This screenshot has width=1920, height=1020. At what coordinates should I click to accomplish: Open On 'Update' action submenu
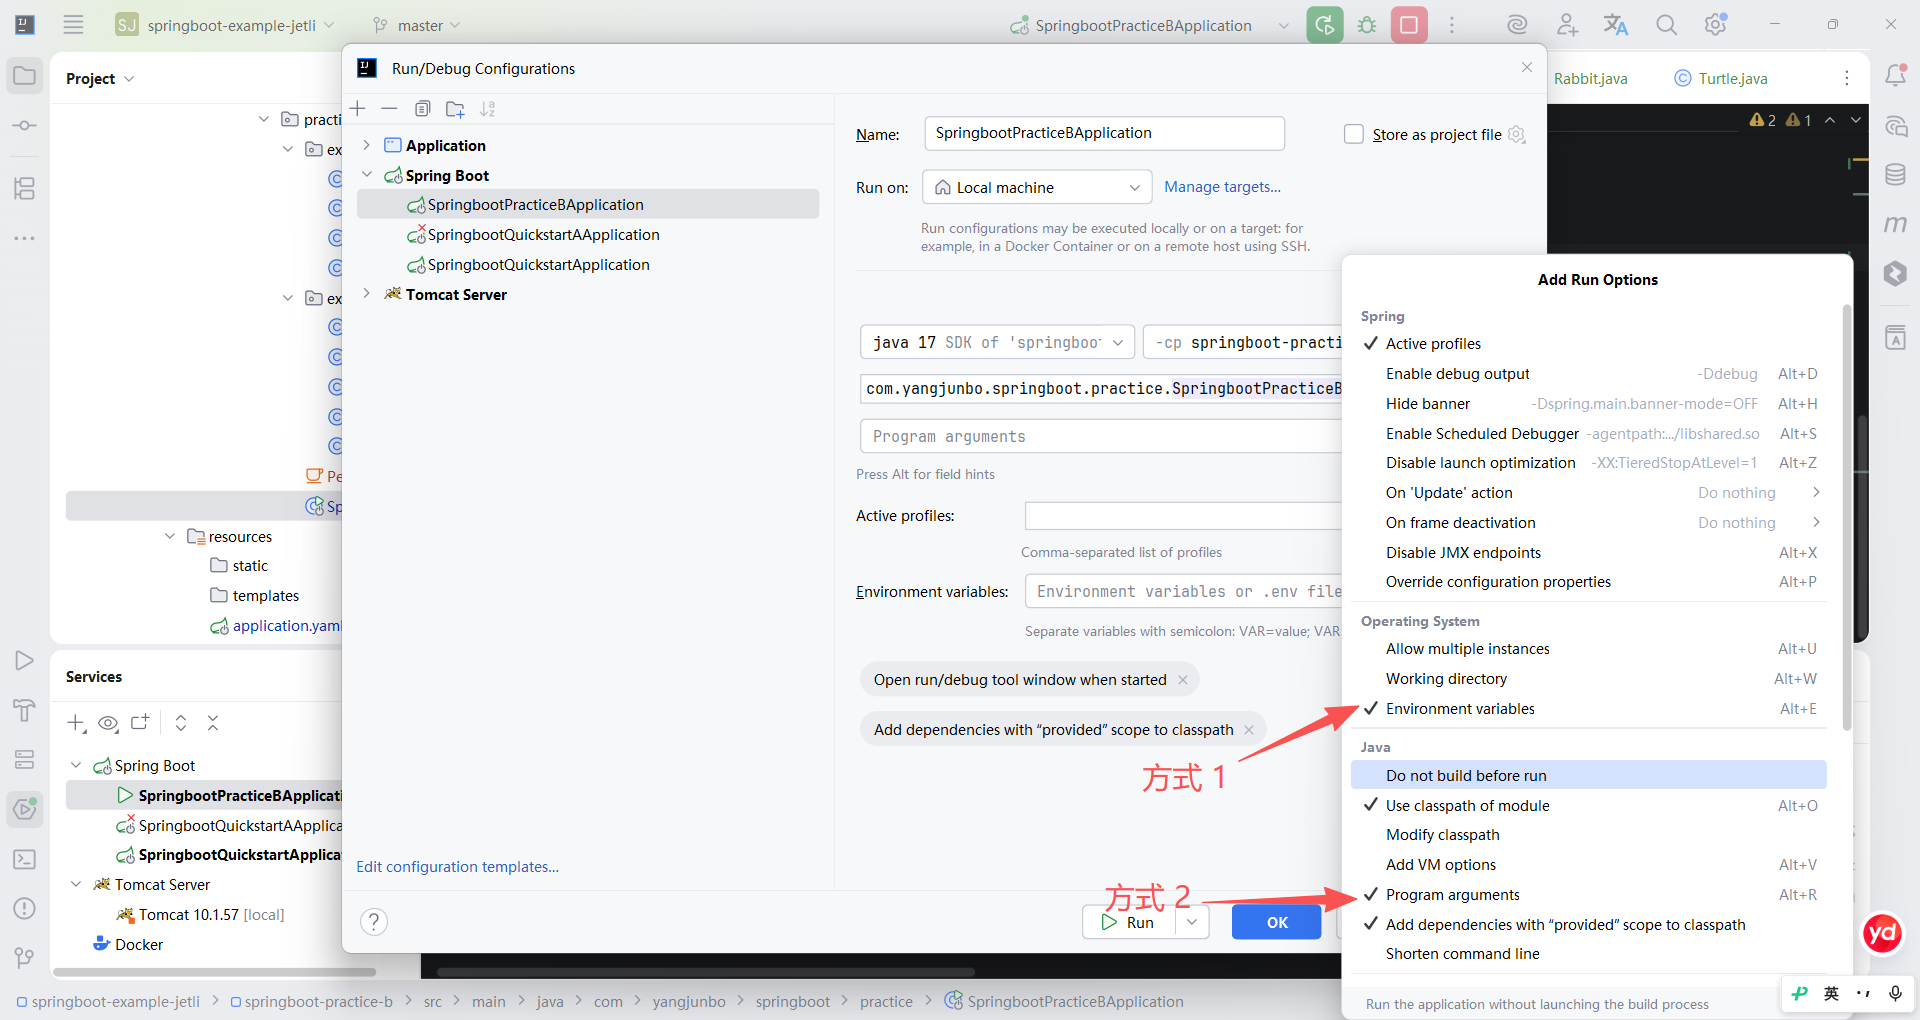tap(1588, 493)
